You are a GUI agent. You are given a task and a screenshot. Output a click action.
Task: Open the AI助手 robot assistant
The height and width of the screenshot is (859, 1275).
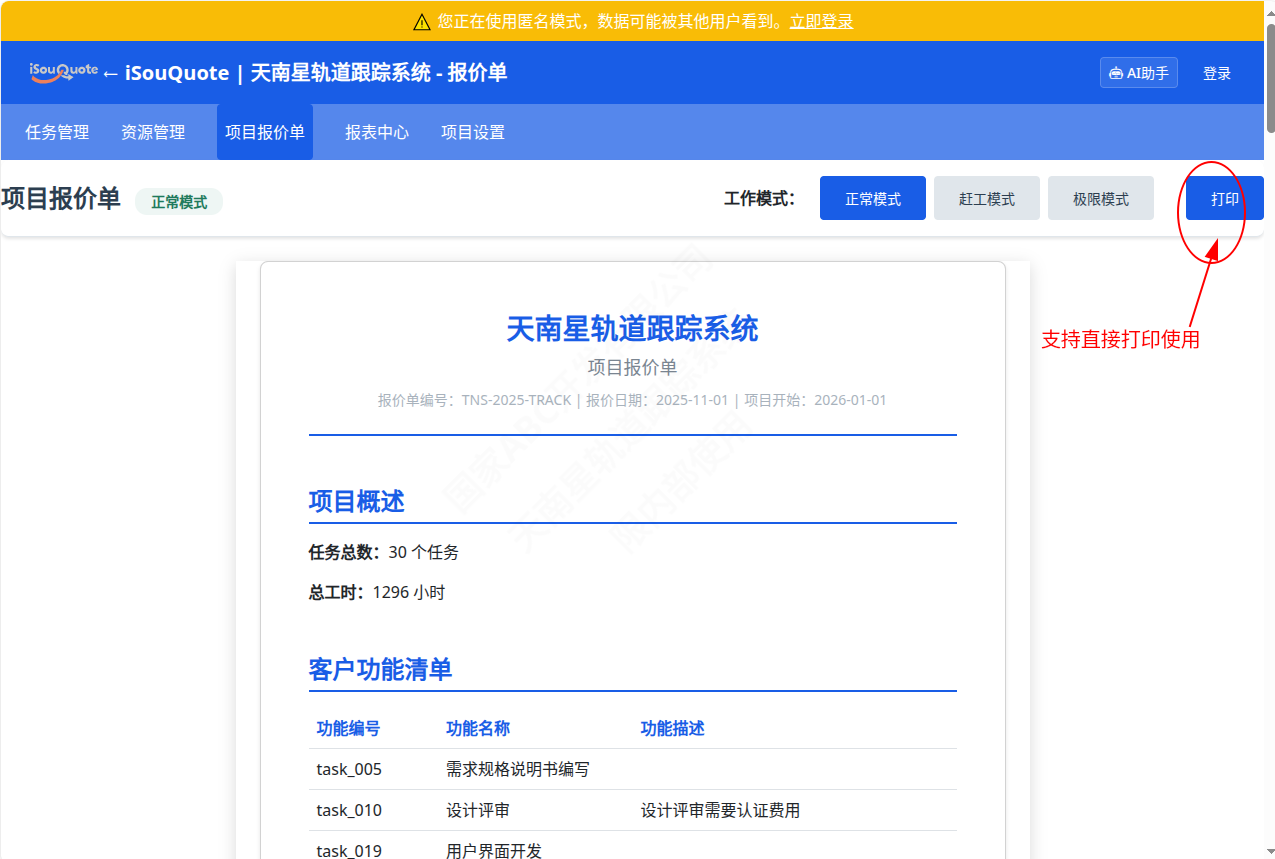point(1138,73)
